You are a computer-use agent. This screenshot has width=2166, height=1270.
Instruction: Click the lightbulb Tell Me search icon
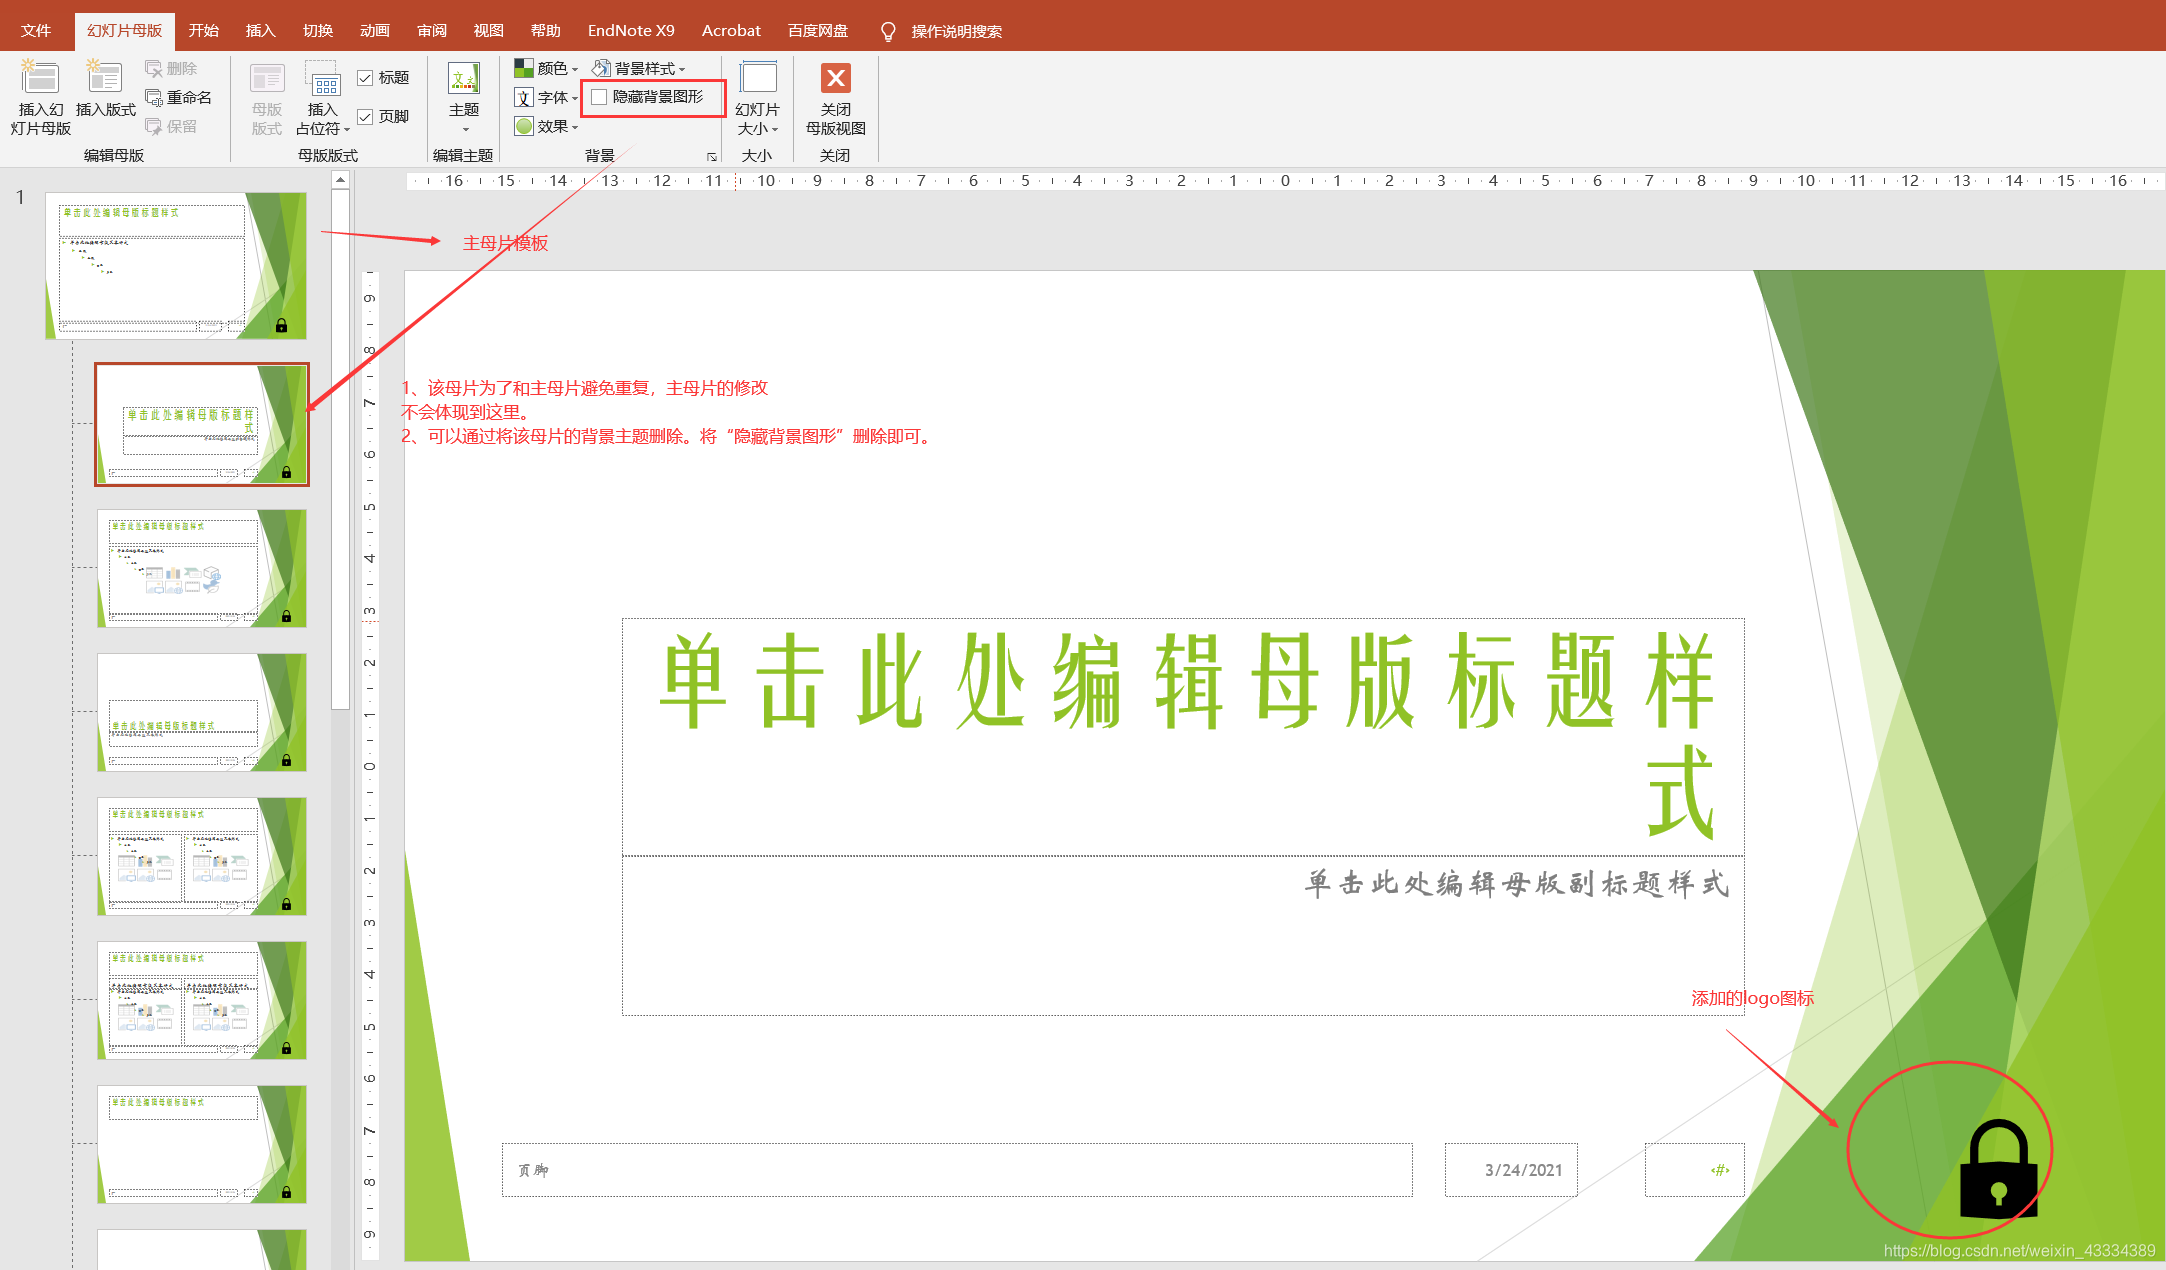point(887,31)
